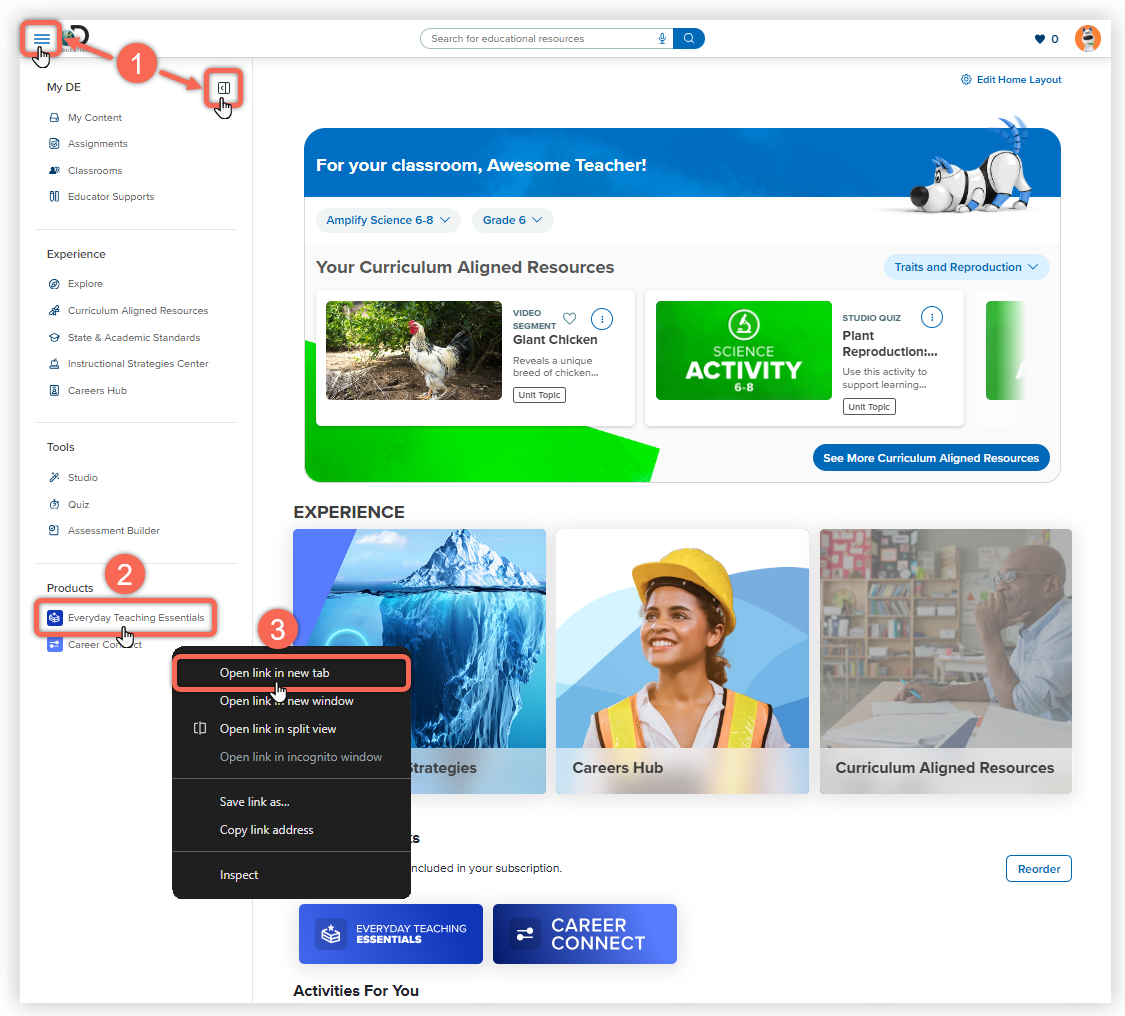The height and width of the screenshot is (1016, 1125).
Task: Click the Assessment Builder icon
Action: 55,531
